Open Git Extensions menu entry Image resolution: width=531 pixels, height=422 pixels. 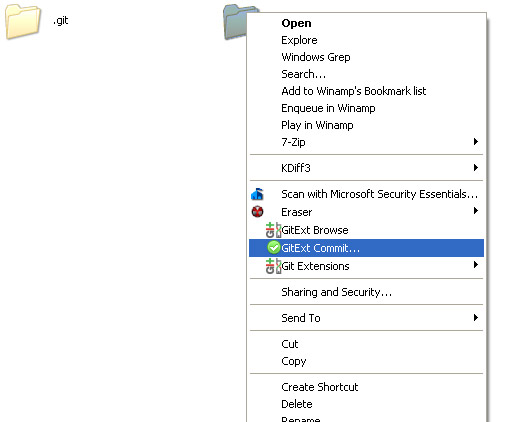click(366, 266)
